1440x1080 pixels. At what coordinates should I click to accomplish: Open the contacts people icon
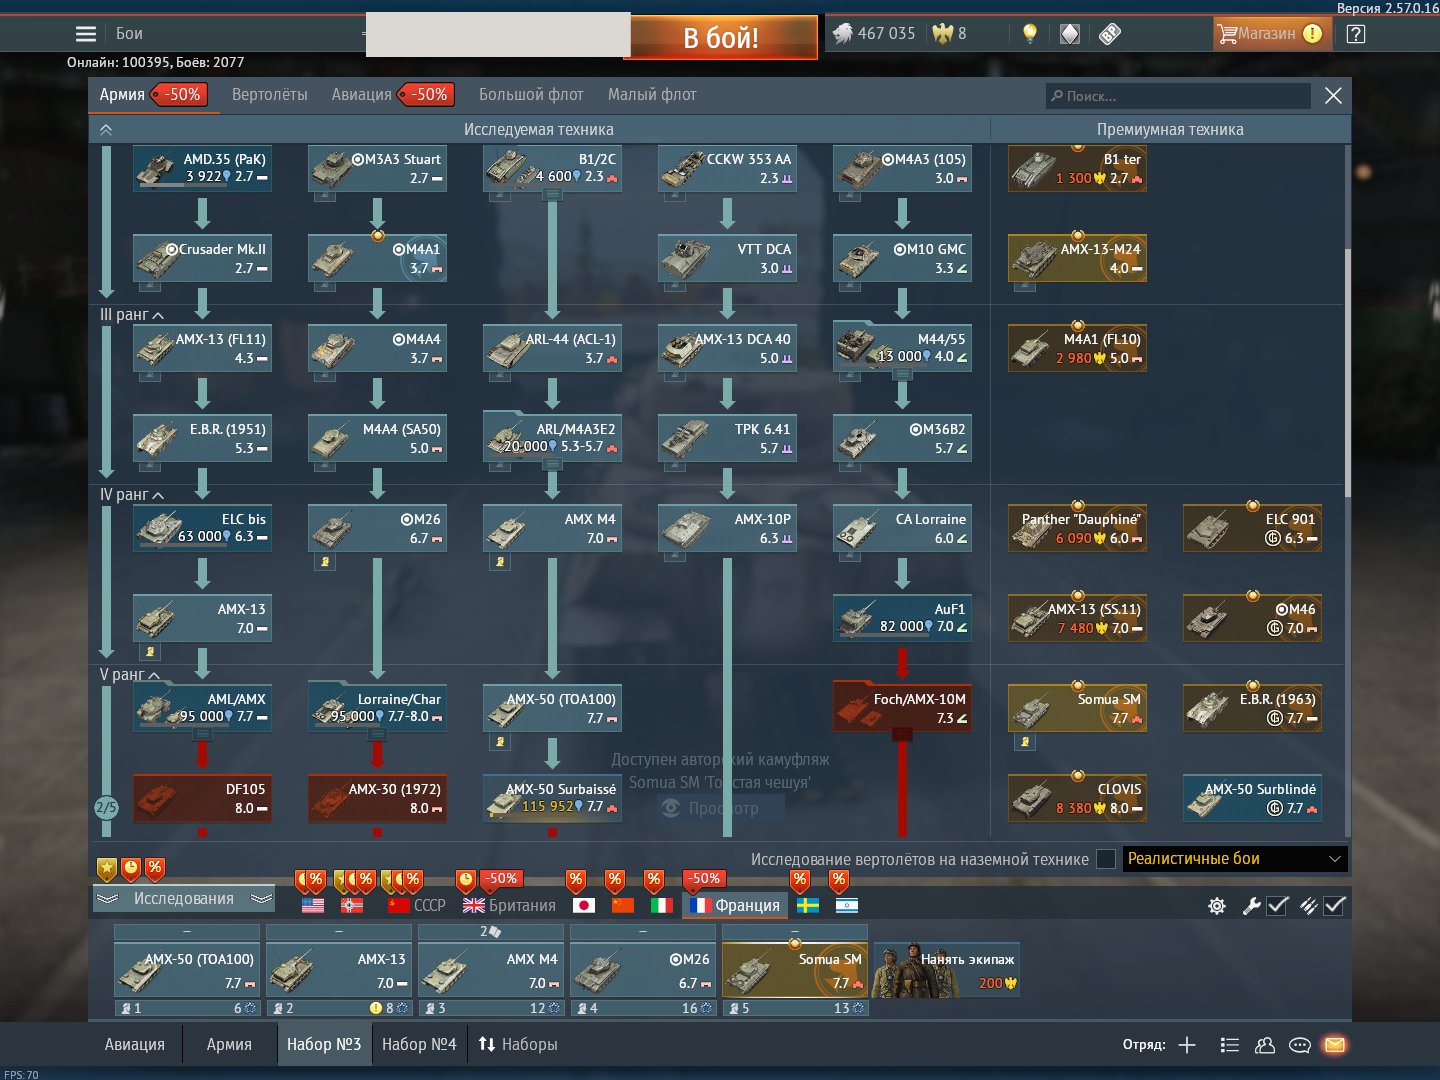tap(1265, 1045)
